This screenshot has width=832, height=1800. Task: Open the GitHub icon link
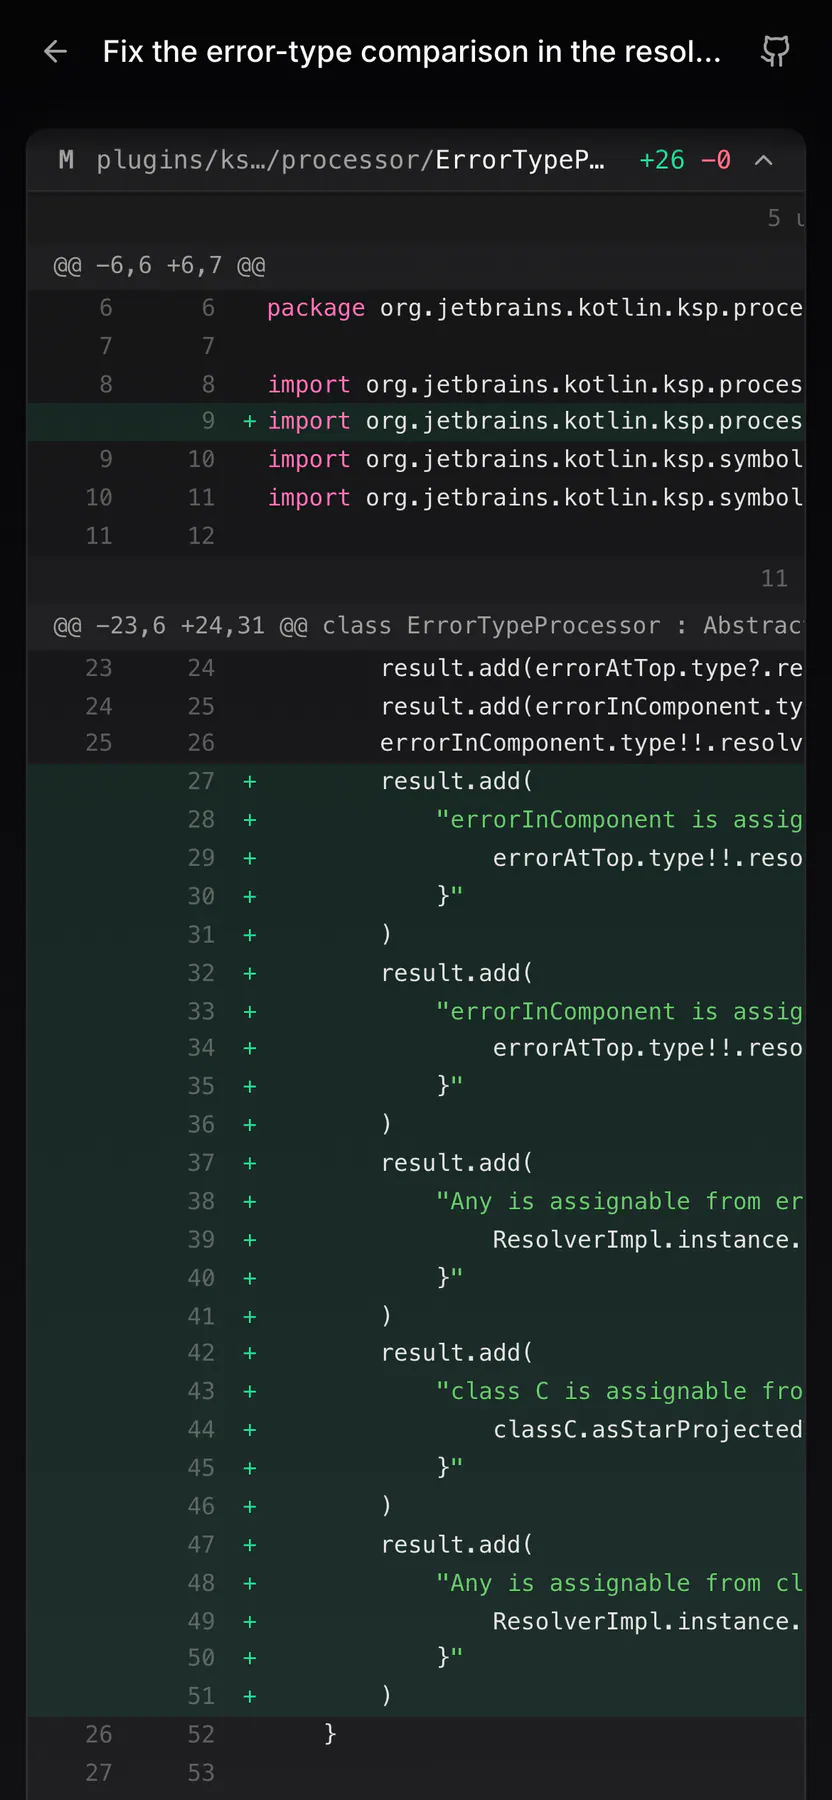[x=775, y=52]
